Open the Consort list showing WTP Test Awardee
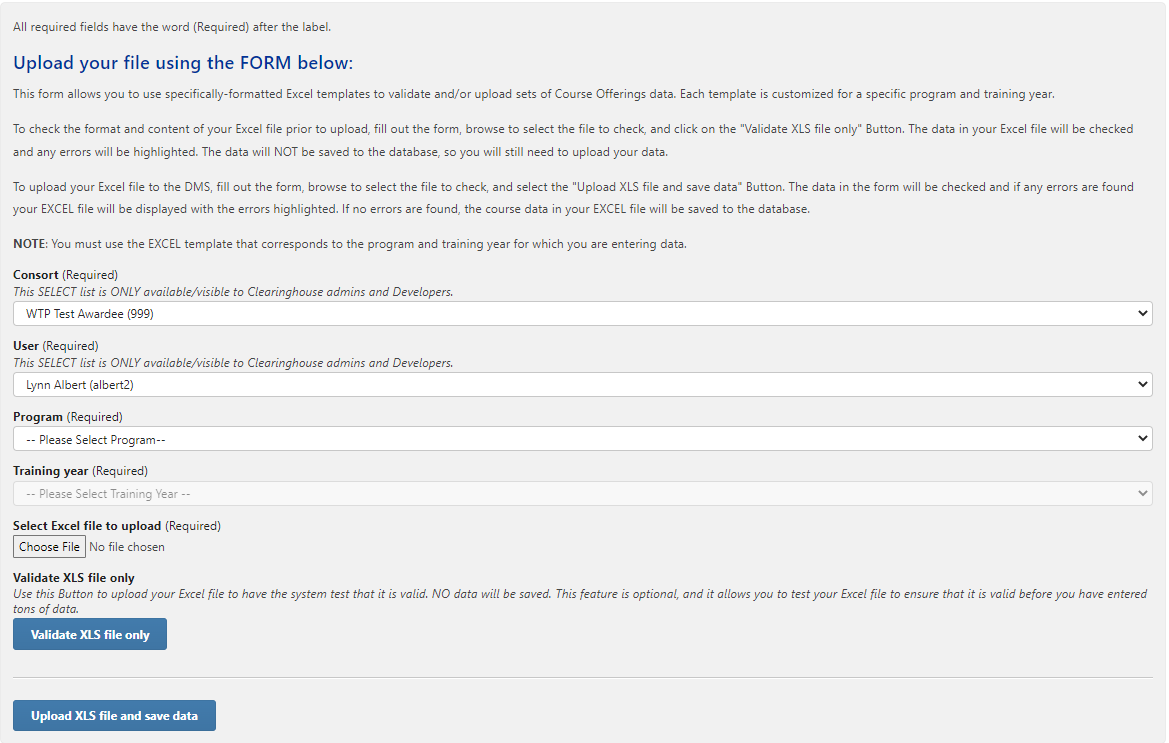 point(580,314)
